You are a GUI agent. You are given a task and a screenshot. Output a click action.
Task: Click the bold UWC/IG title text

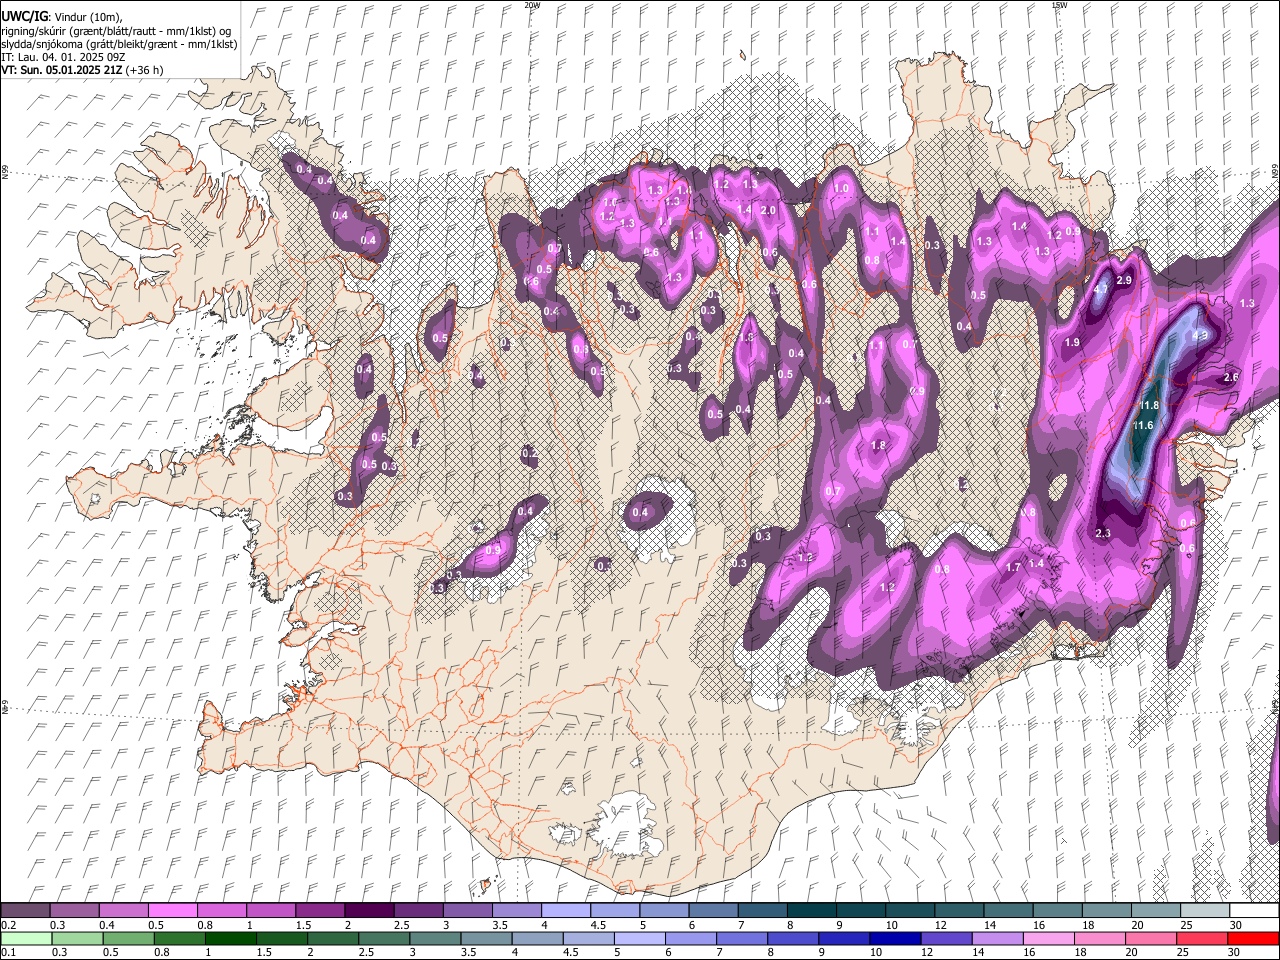pos(24,17)
